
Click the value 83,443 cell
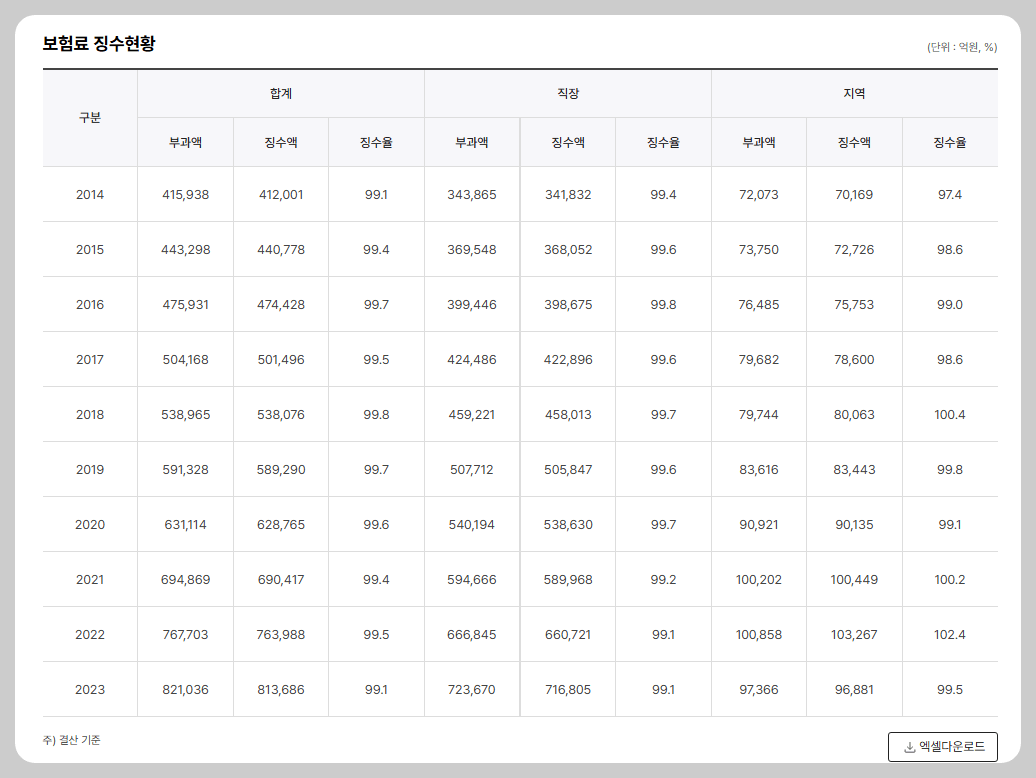point(854,470)
